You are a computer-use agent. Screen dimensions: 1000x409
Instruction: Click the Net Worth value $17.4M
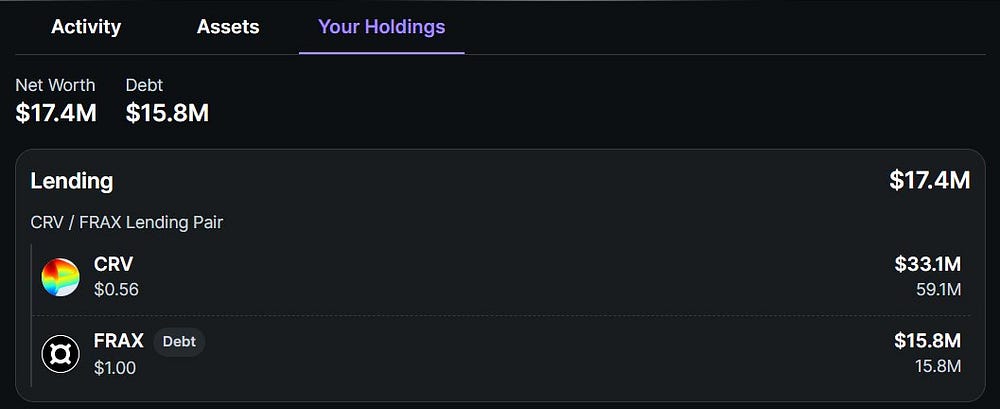[x=56, y=113]
